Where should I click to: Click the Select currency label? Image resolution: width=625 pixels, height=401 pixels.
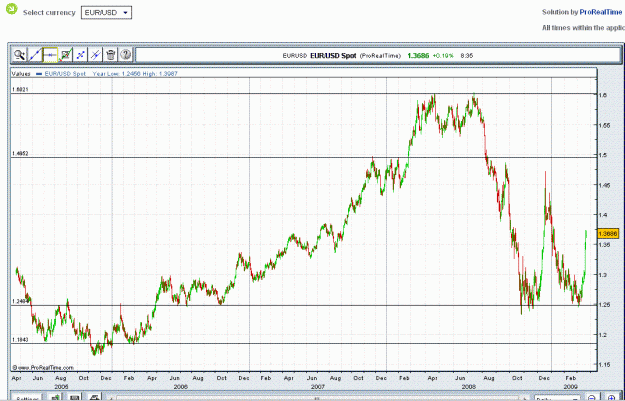coord(49,13)
